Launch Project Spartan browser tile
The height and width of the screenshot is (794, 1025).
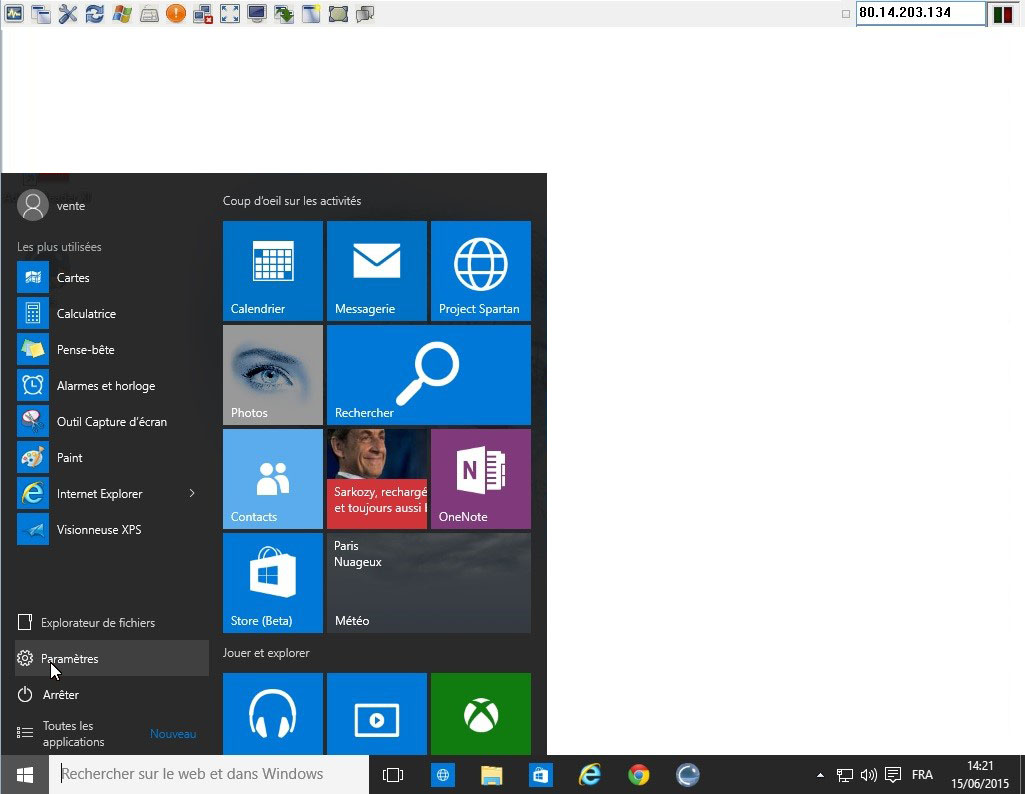tap(480, 271)
